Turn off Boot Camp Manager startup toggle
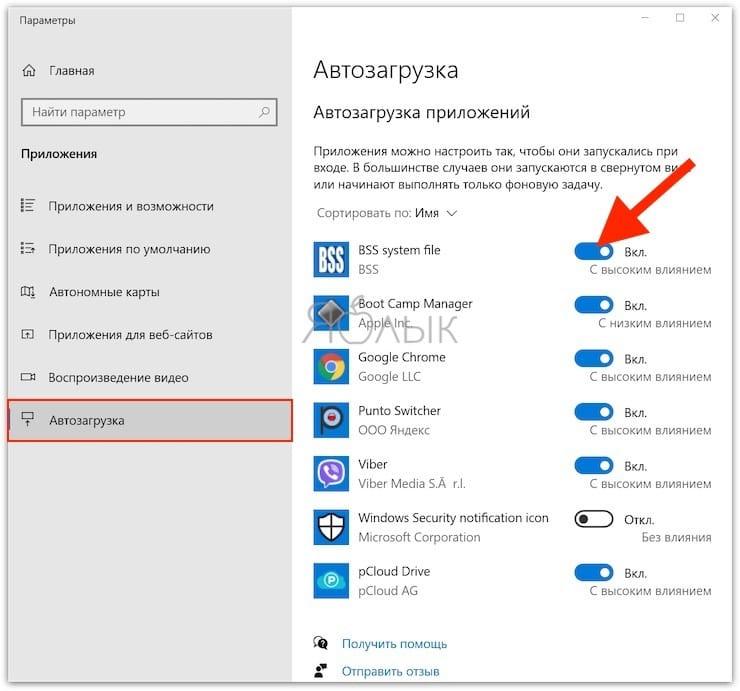 coord(594,305)
